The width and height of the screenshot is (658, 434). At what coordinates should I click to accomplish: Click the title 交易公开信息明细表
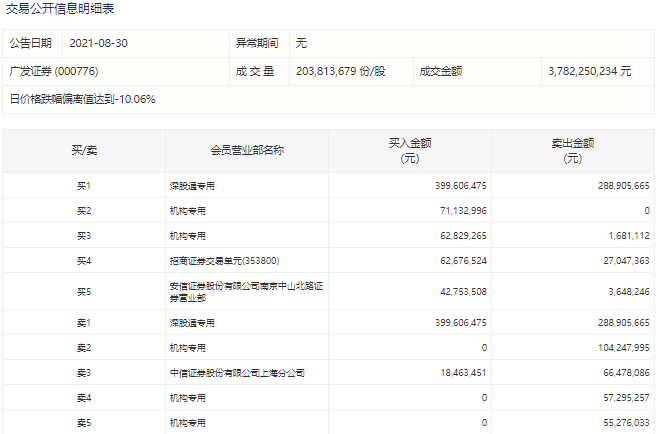60,8
